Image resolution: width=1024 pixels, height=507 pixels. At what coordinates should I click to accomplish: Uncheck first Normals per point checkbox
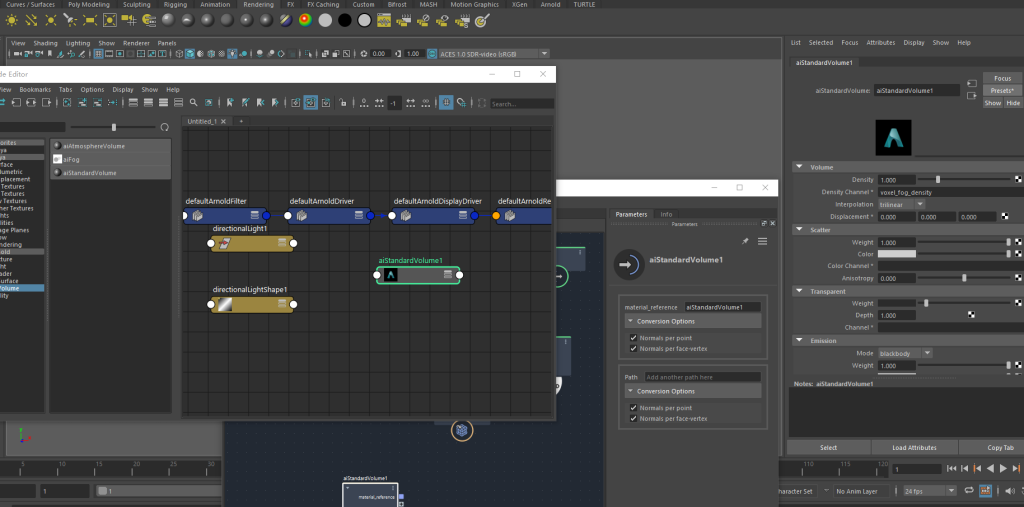[633, 338]
